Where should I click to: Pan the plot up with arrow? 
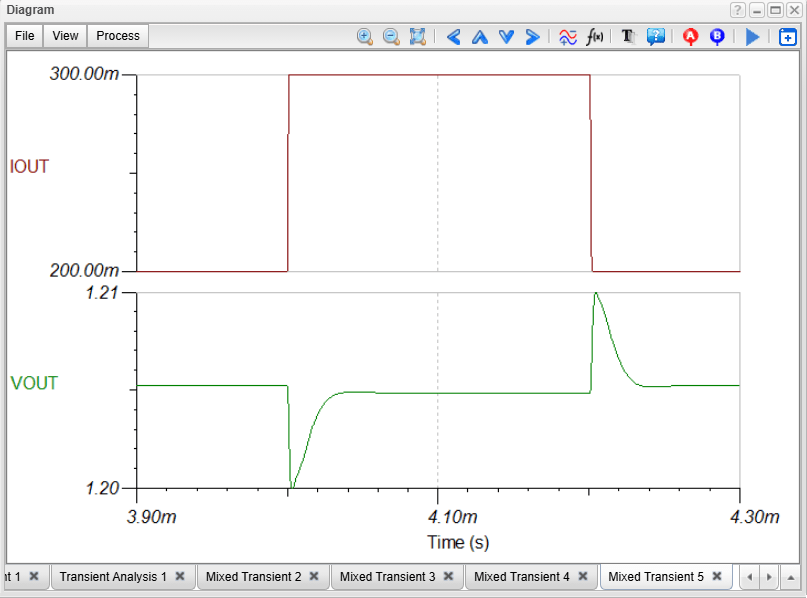click(479, 36)
